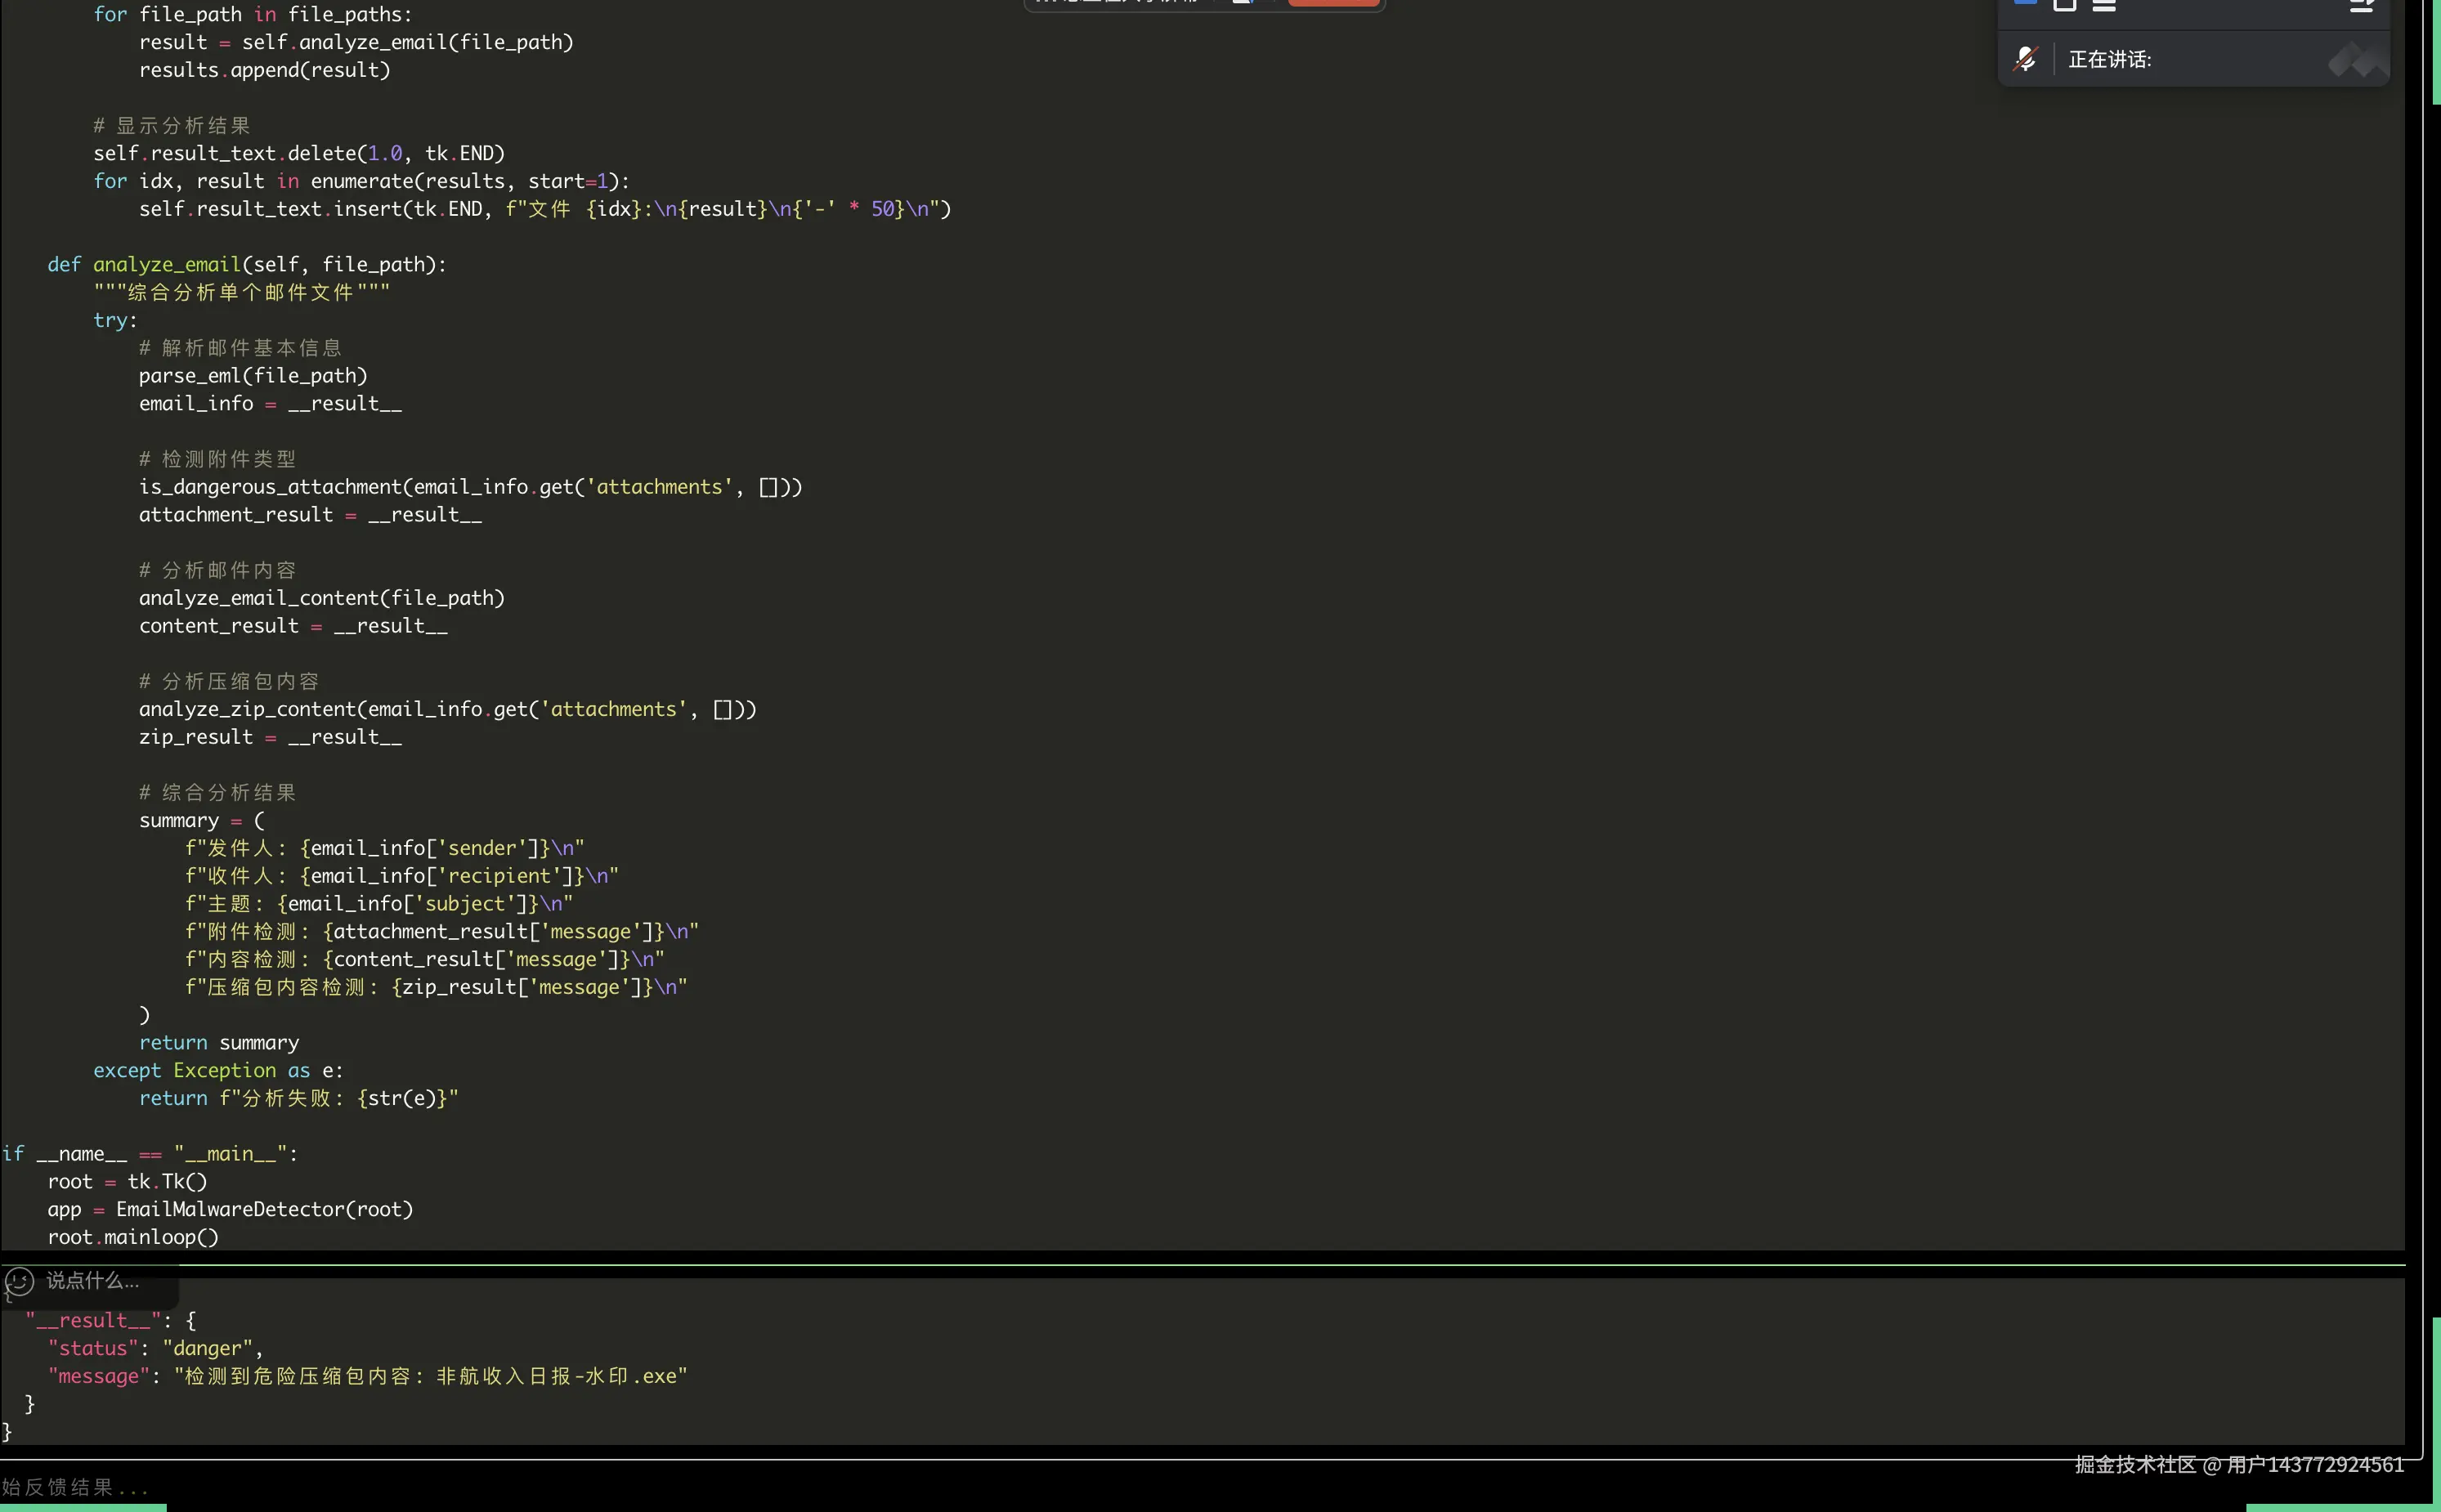Click the 说点什么 chat input field
The image size is (2441, 1512).
tap(92, 1281)
